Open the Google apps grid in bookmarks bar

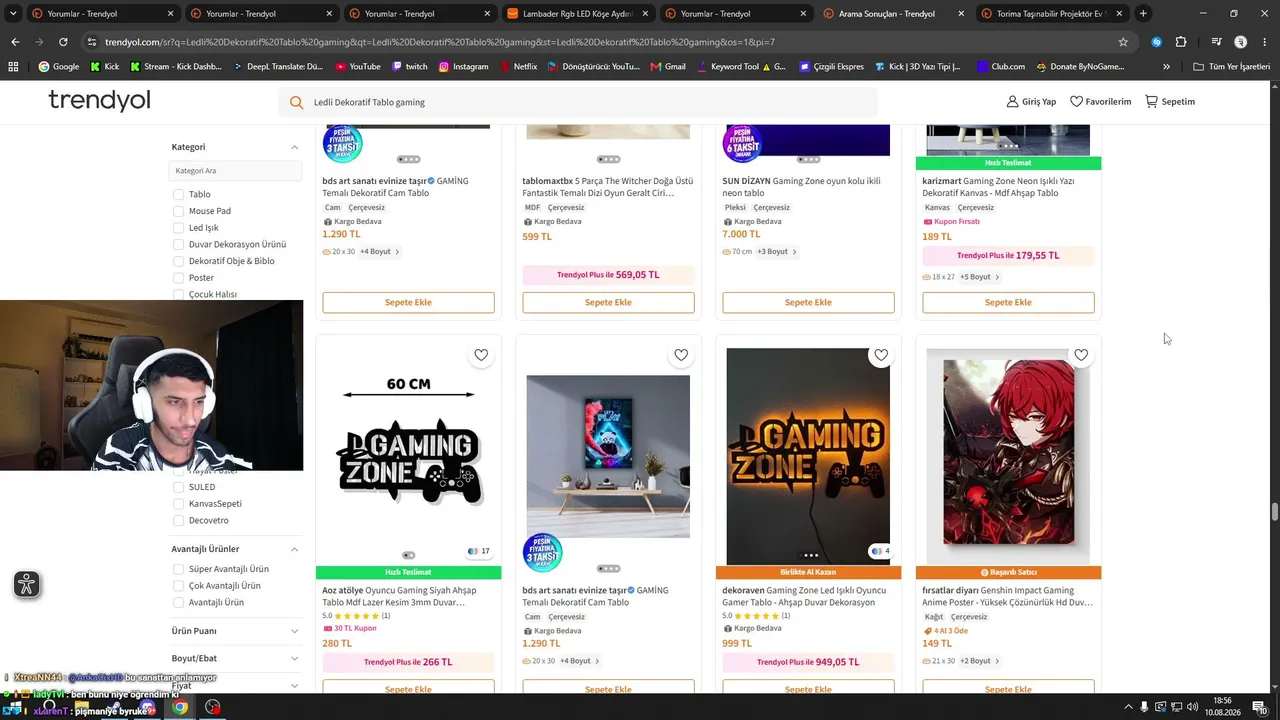click(13, 67)
